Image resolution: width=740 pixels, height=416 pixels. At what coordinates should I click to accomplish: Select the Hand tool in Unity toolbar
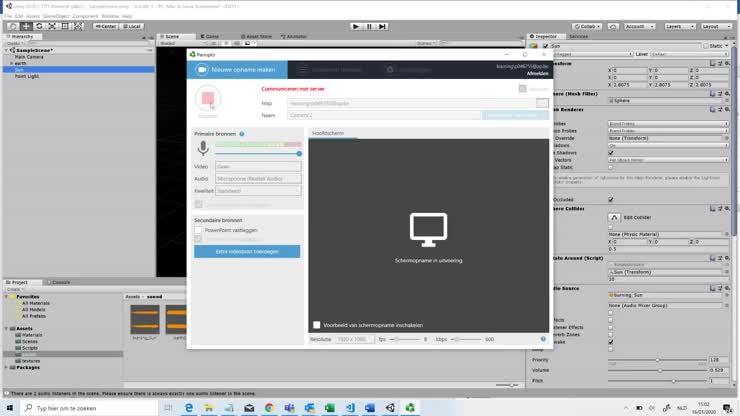pyautogui.click(x=13, y=26)
